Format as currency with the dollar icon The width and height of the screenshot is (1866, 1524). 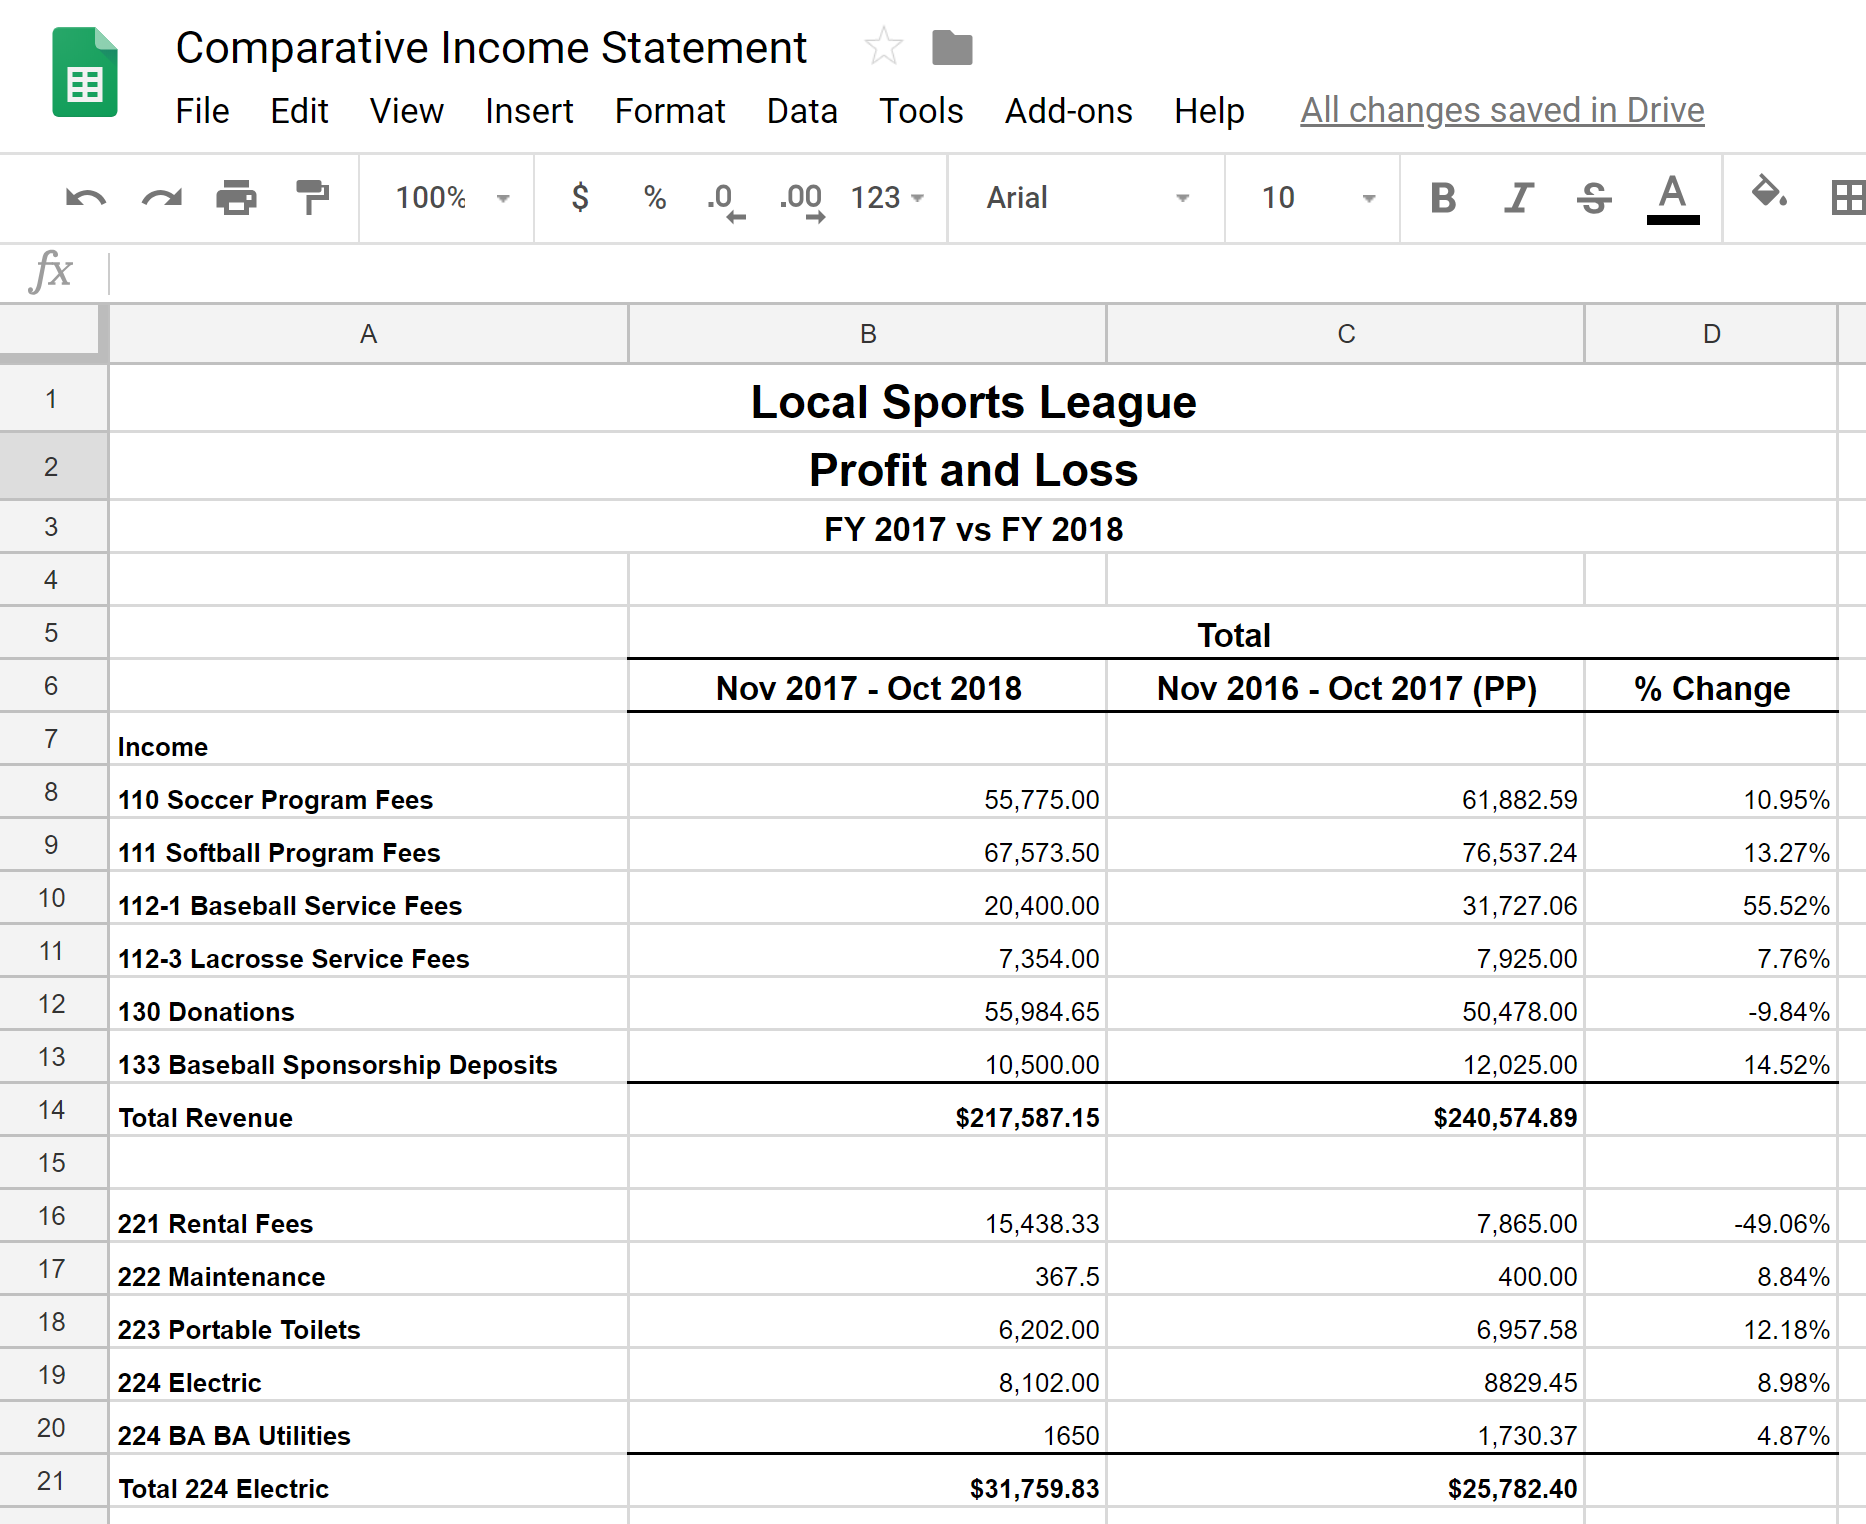579,198
